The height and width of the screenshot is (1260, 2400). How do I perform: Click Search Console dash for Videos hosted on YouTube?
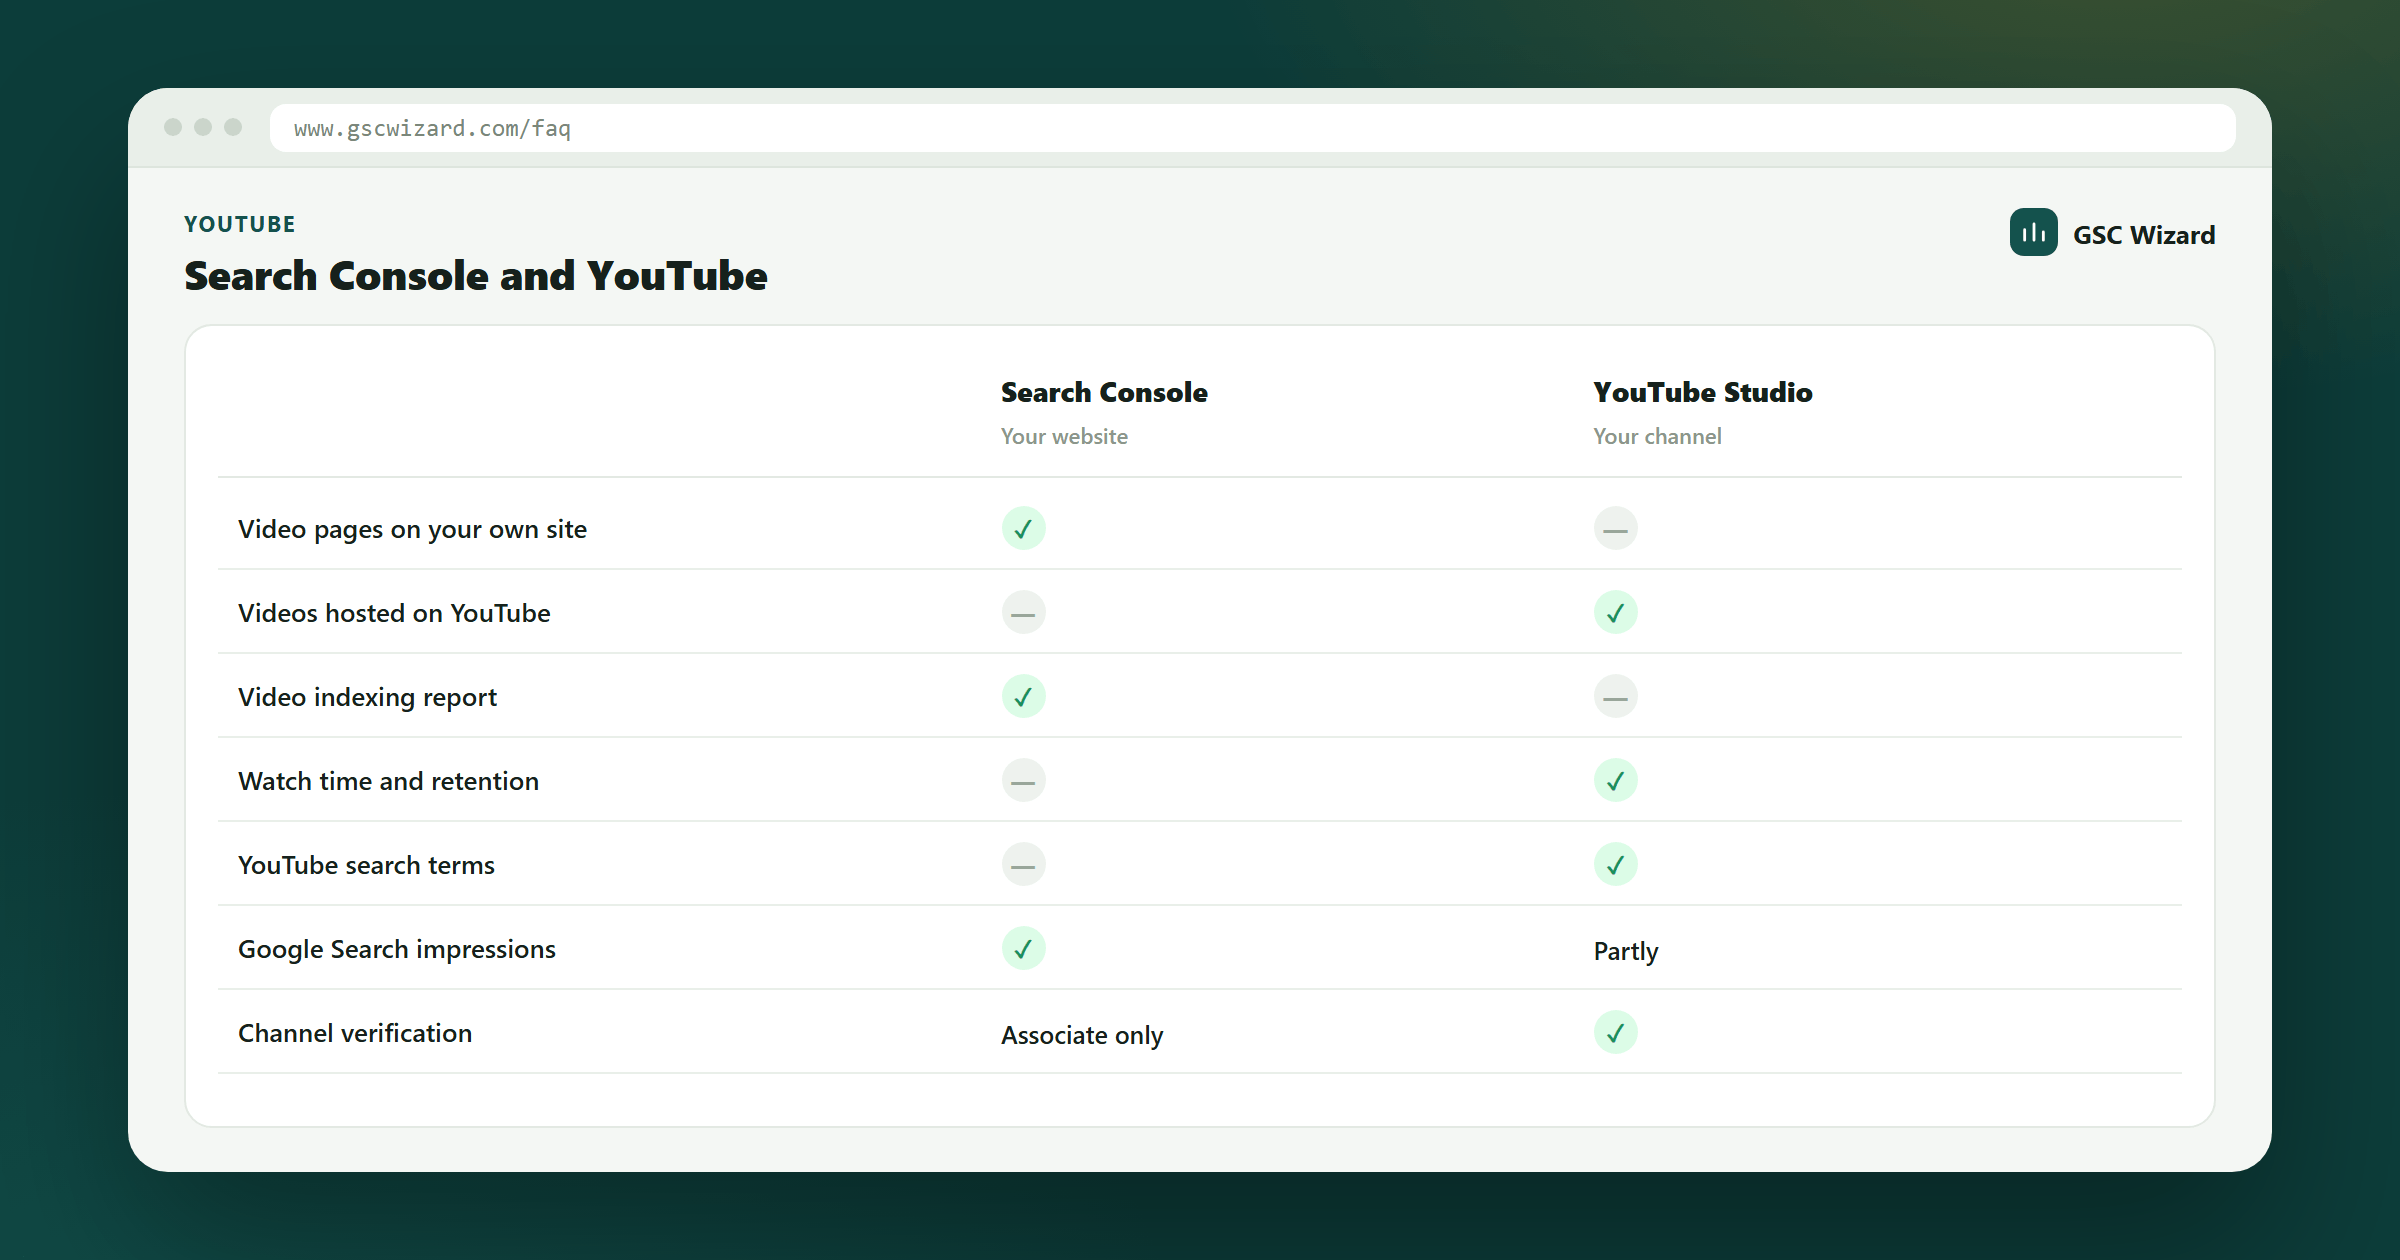1023,612
